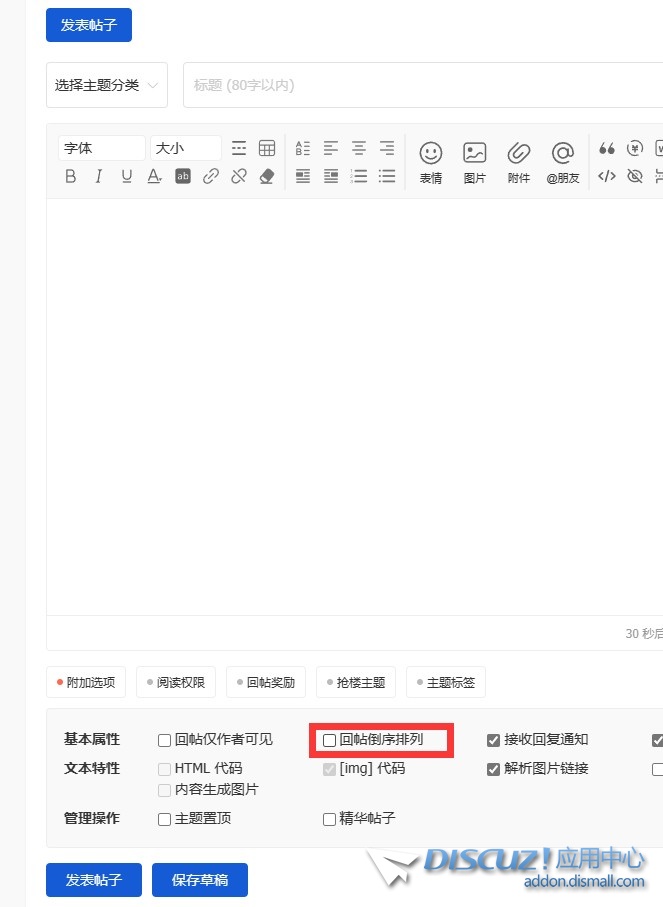Screen dimensions: 663x907
Task: Open the 大小 font size dropdown
Action: point(186,148)
